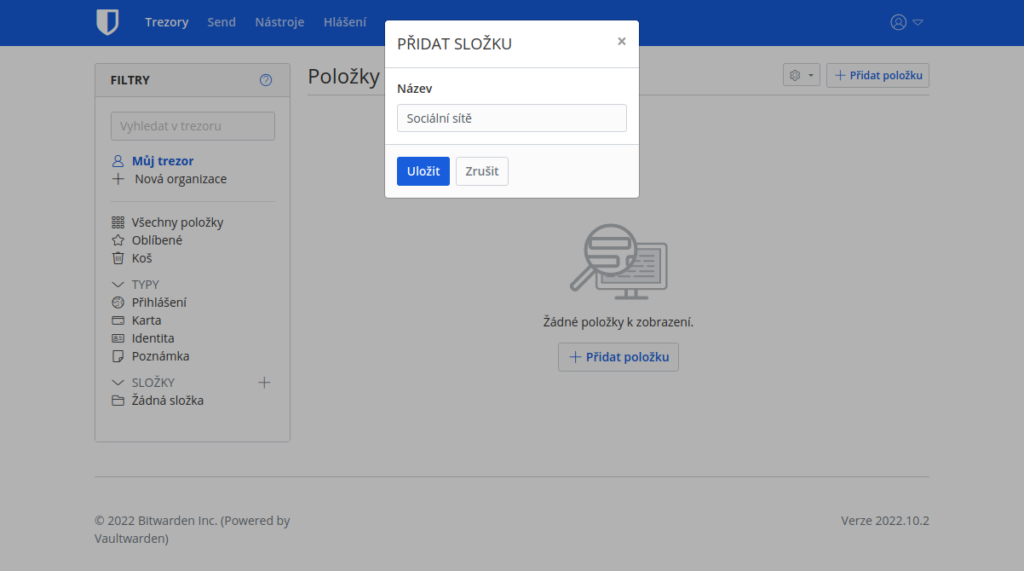Select the Koš trash filter
This screenshot has width=1024, height=571.
(141, 258)
